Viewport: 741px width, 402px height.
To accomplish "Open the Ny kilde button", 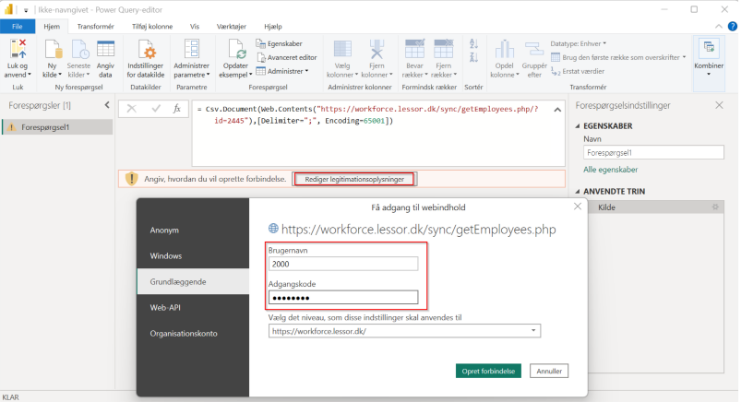I will pos(52,59).
